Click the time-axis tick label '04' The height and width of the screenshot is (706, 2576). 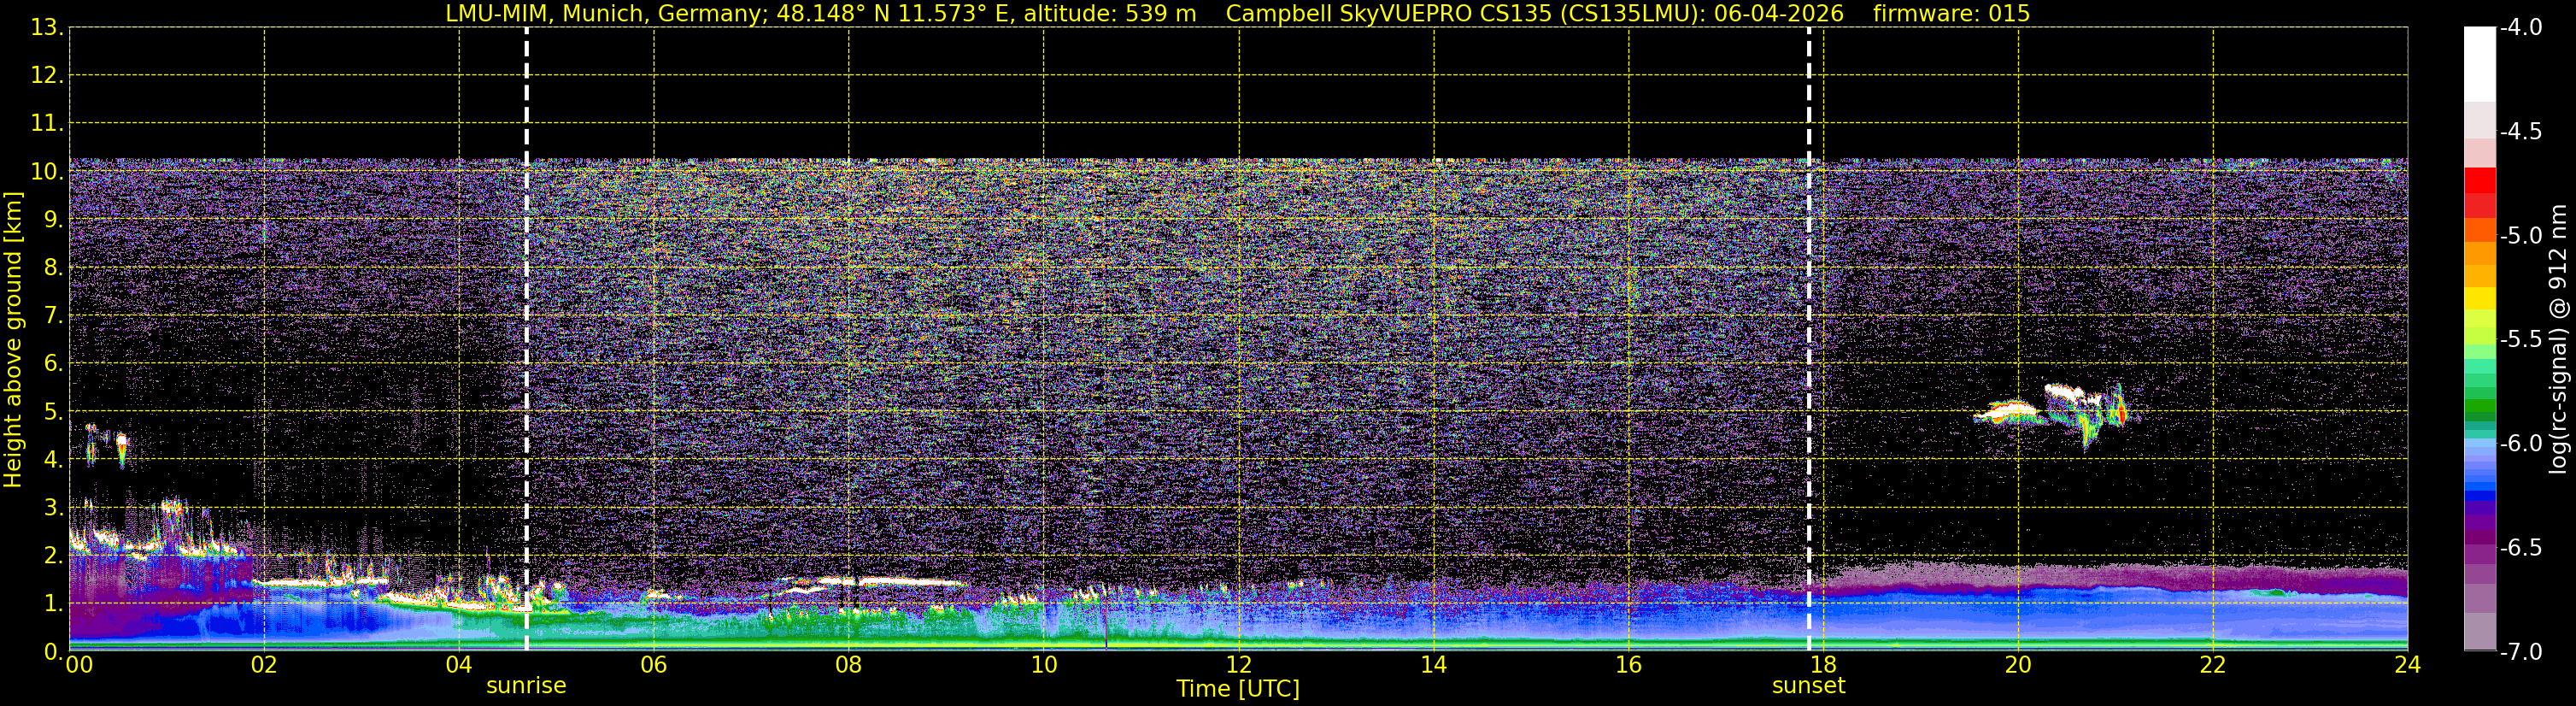(x=459, y=665)
